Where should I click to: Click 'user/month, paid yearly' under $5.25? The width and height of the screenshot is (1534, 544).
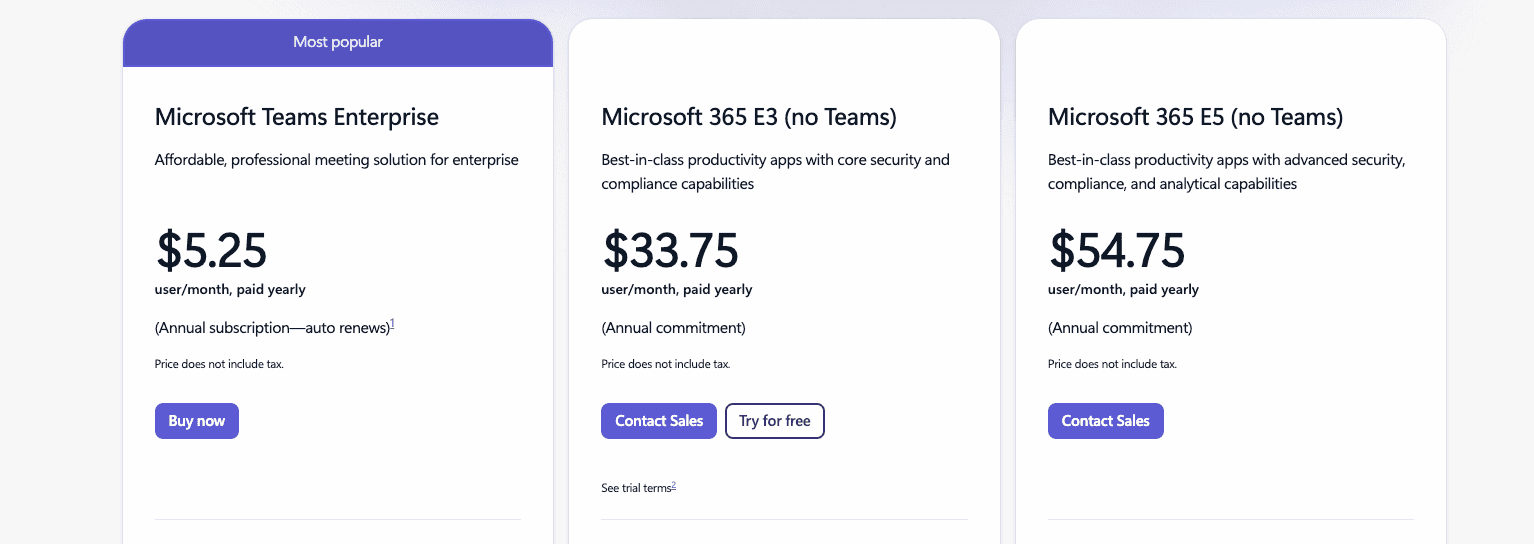230,290
